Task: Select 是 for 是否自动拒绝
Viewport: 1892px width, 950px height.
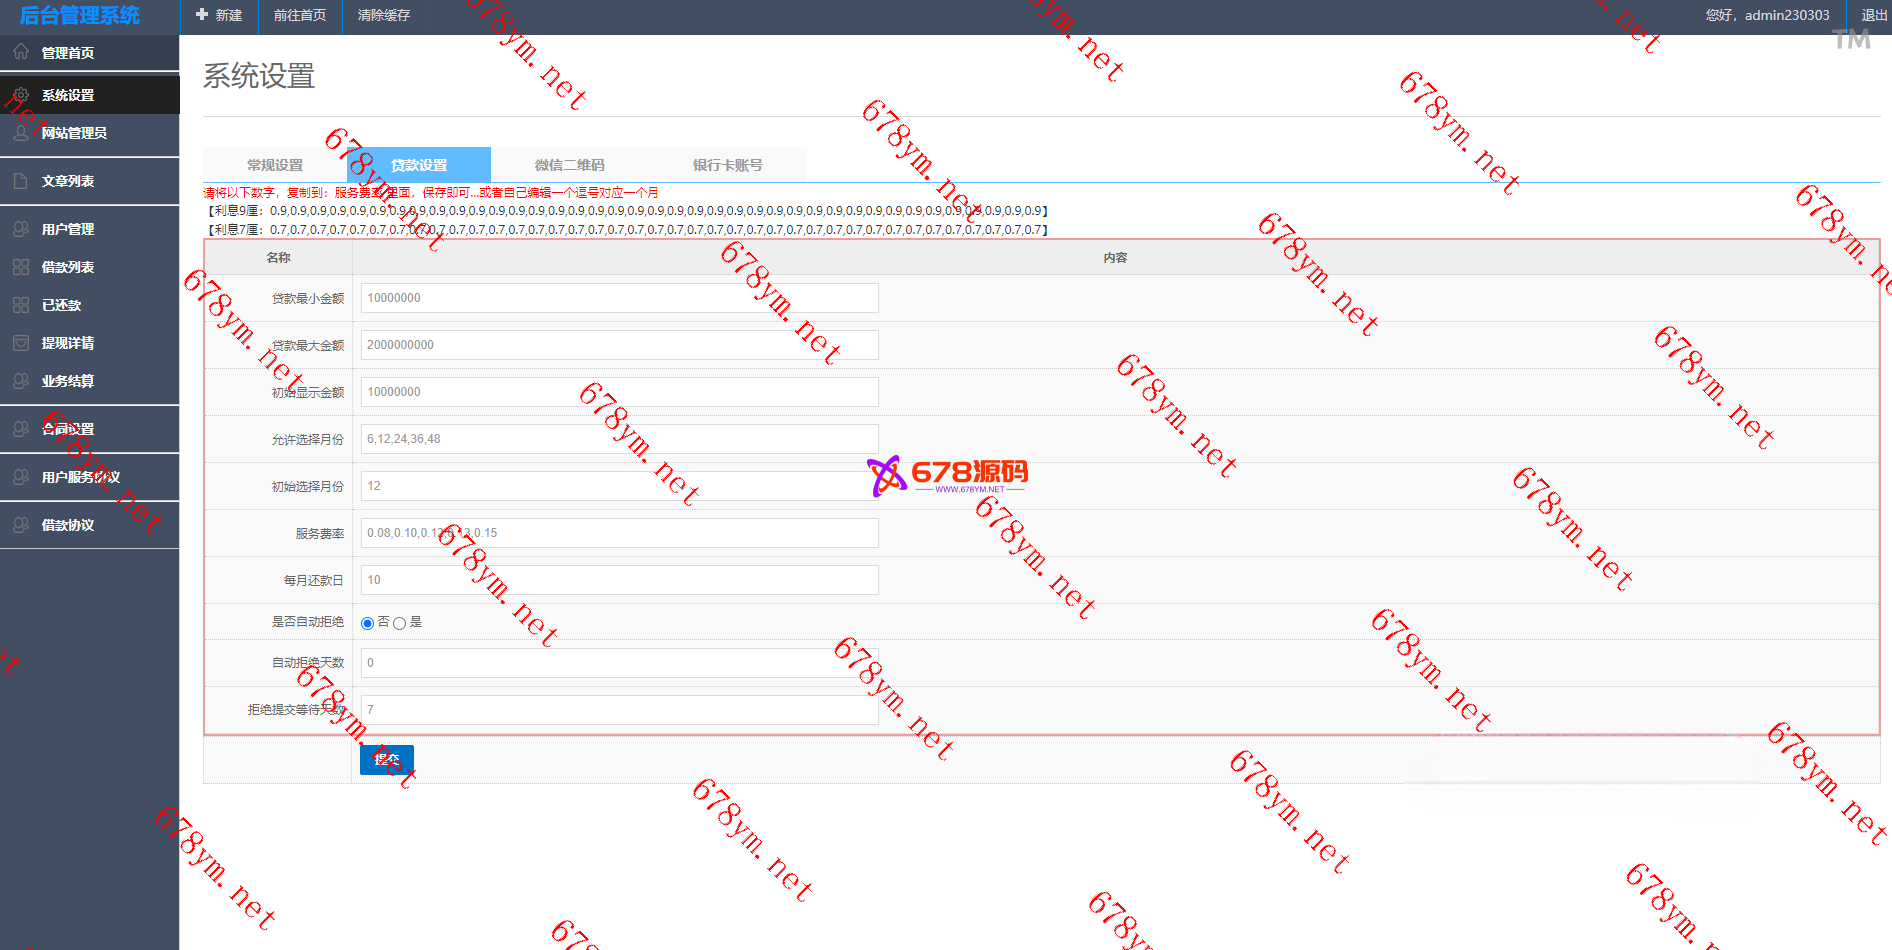Action: pos(400,623)
